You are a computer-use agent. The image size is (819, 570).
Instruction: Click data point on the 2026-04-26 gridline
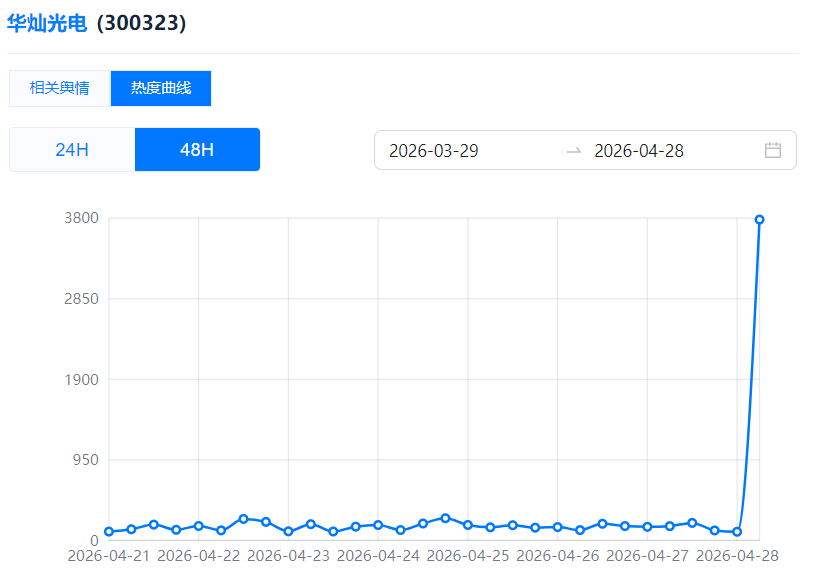[557, 527]
